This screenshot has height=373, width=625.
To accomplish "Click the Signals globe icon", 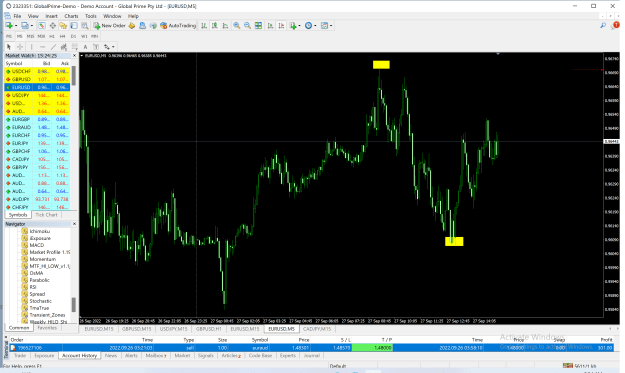I will 153,26.
